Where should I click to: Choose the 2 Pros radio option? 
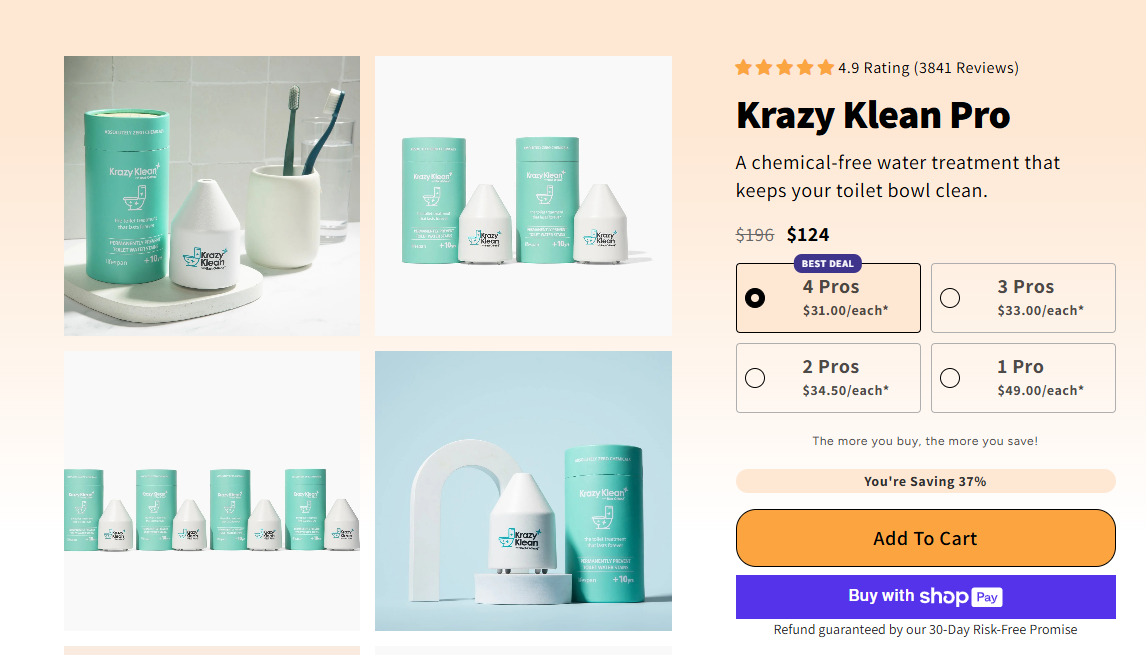point(755,378)
